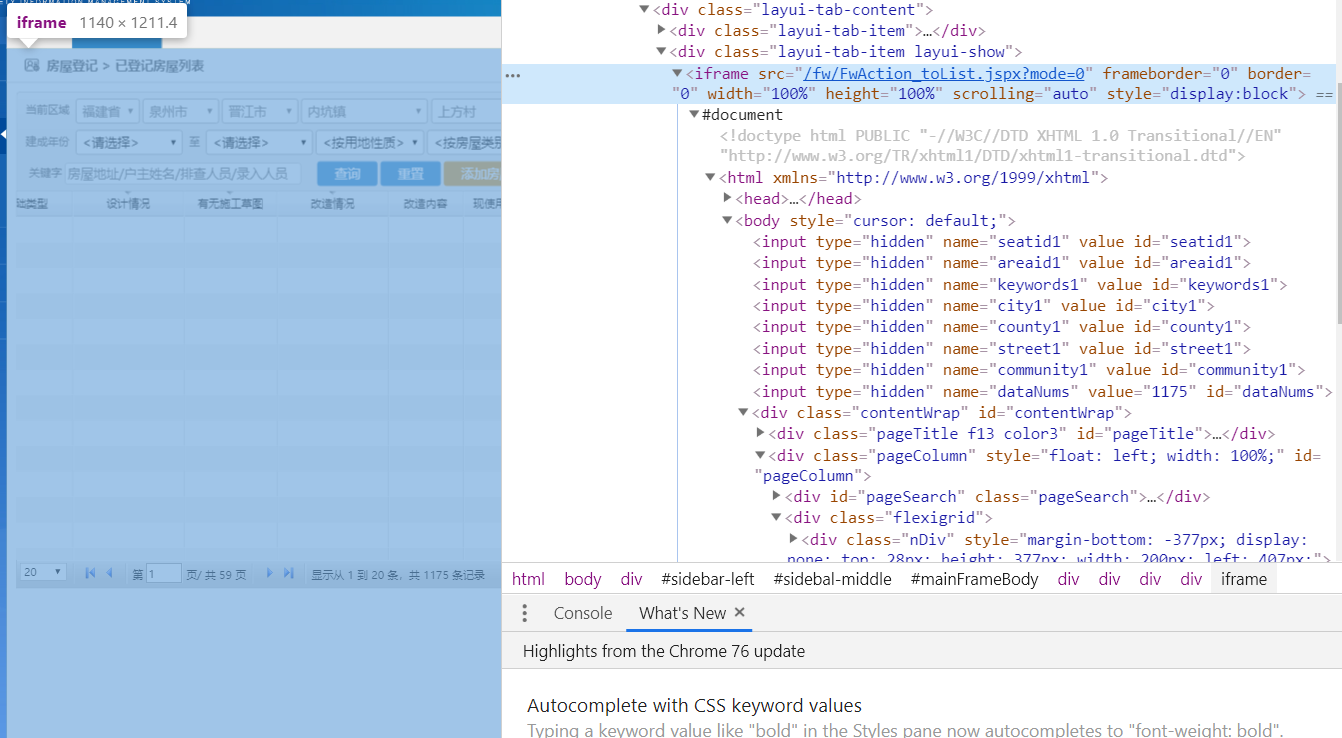Screen dimensions: 1342x738
Task: Click the 房屋登记 breadcrumb icon
Action: pos(31,66)
